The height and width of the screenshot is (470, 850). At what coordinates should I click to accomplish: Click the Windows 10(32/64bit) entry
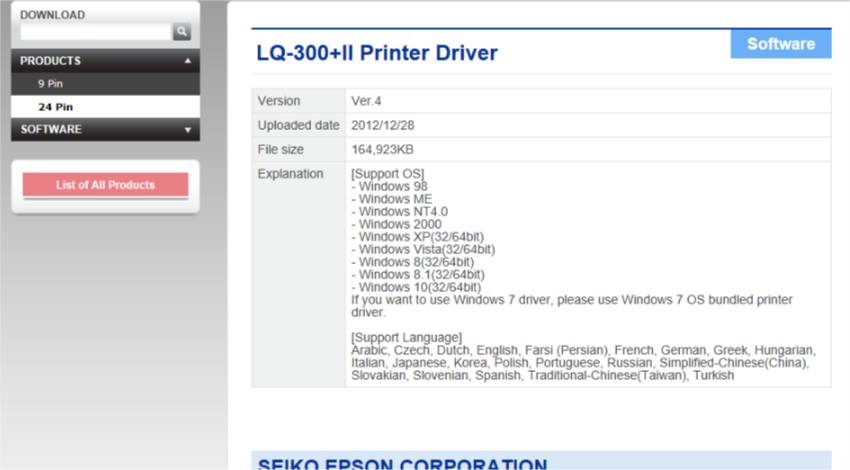[x=416, y=287]
